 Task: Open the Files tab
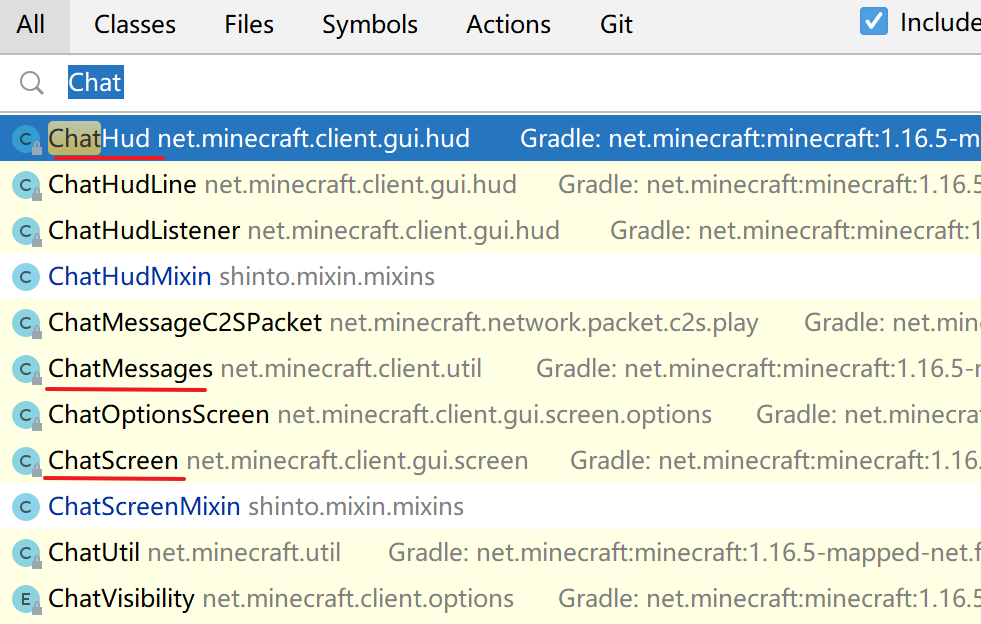pos(249,25)
